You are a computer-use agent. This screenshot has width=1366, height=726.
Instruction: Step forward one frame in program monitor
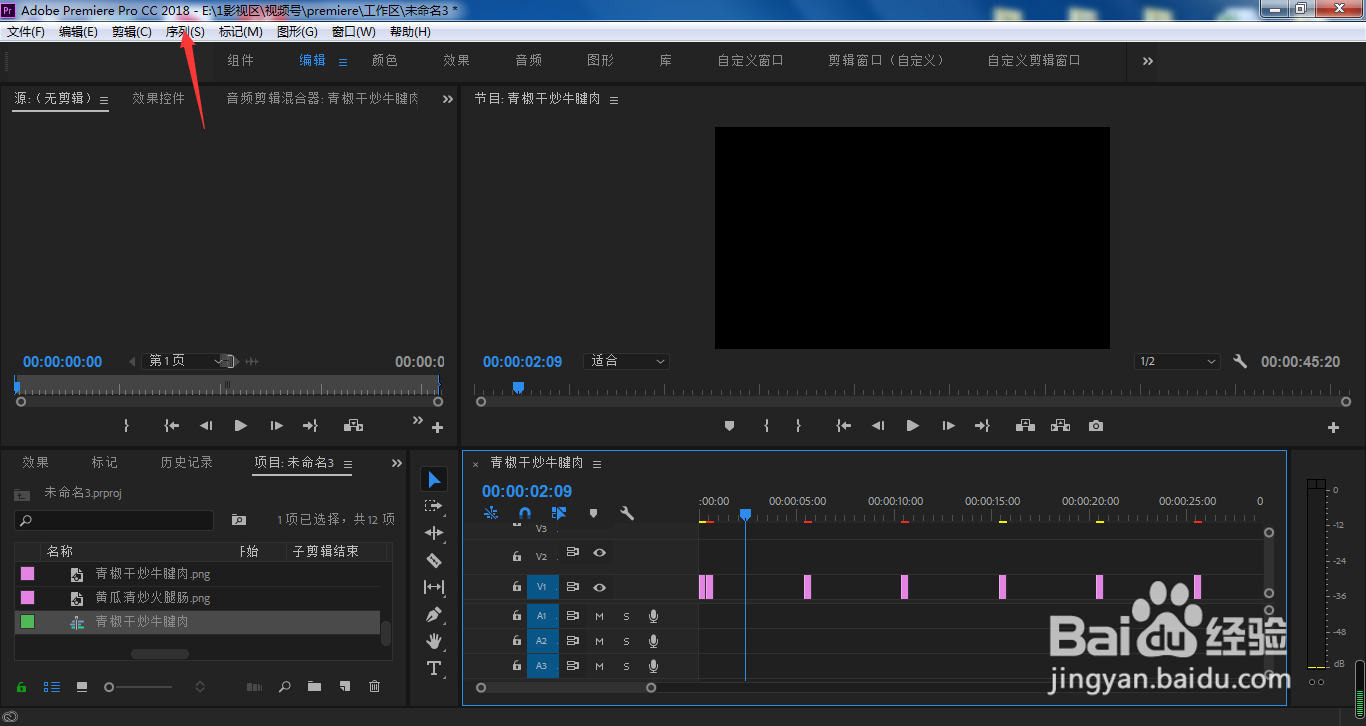948,426
